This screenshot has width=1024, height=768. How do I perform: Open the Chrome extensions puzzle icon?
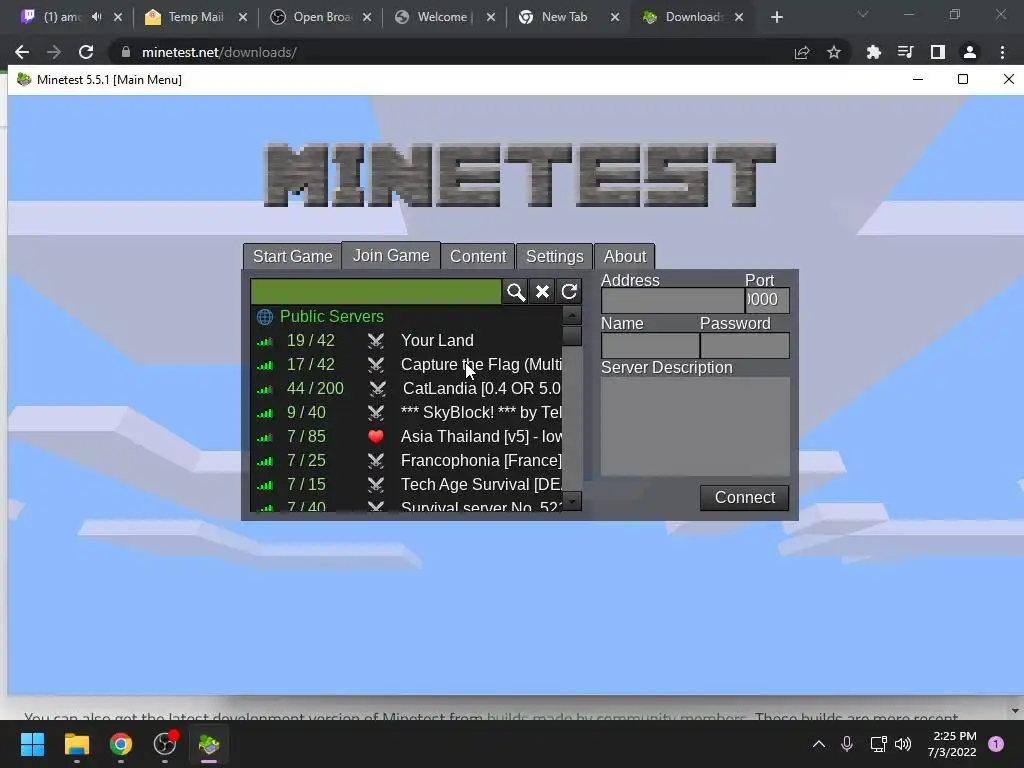tap(873, 52)
